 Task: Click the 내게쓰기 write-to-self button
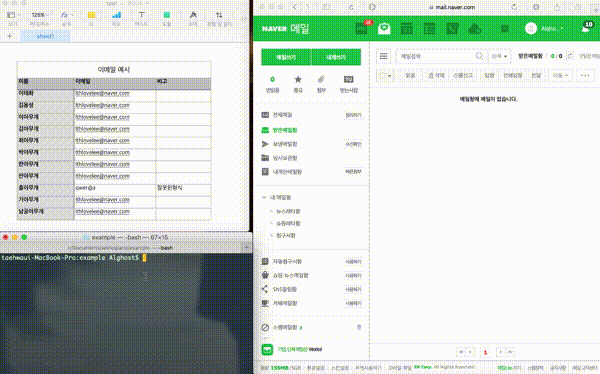[x=336, y=57]
